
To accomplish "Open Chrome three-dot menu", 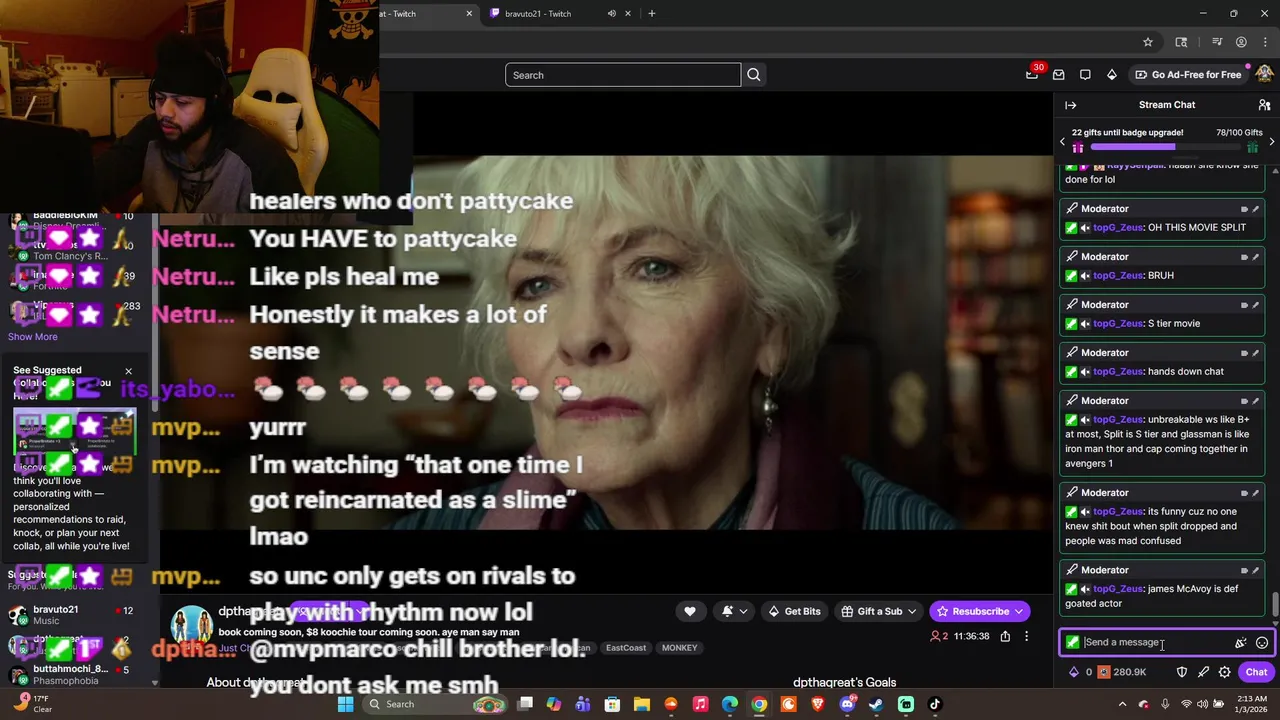I will (x=1265, y=42).
